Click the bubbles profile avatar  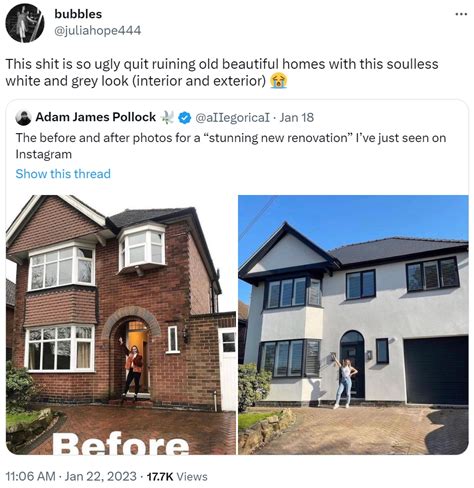coord(25,23)
